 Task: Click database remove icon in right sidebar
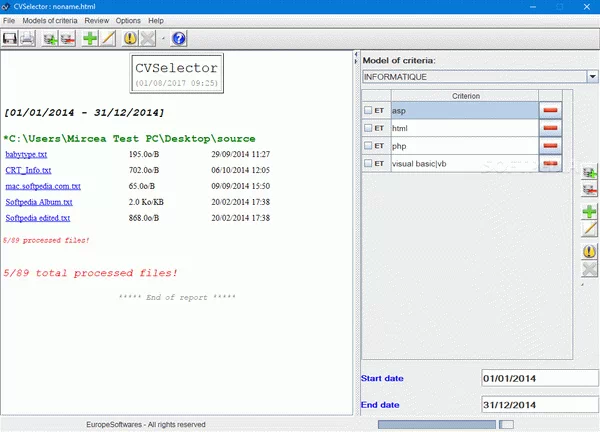589,189
